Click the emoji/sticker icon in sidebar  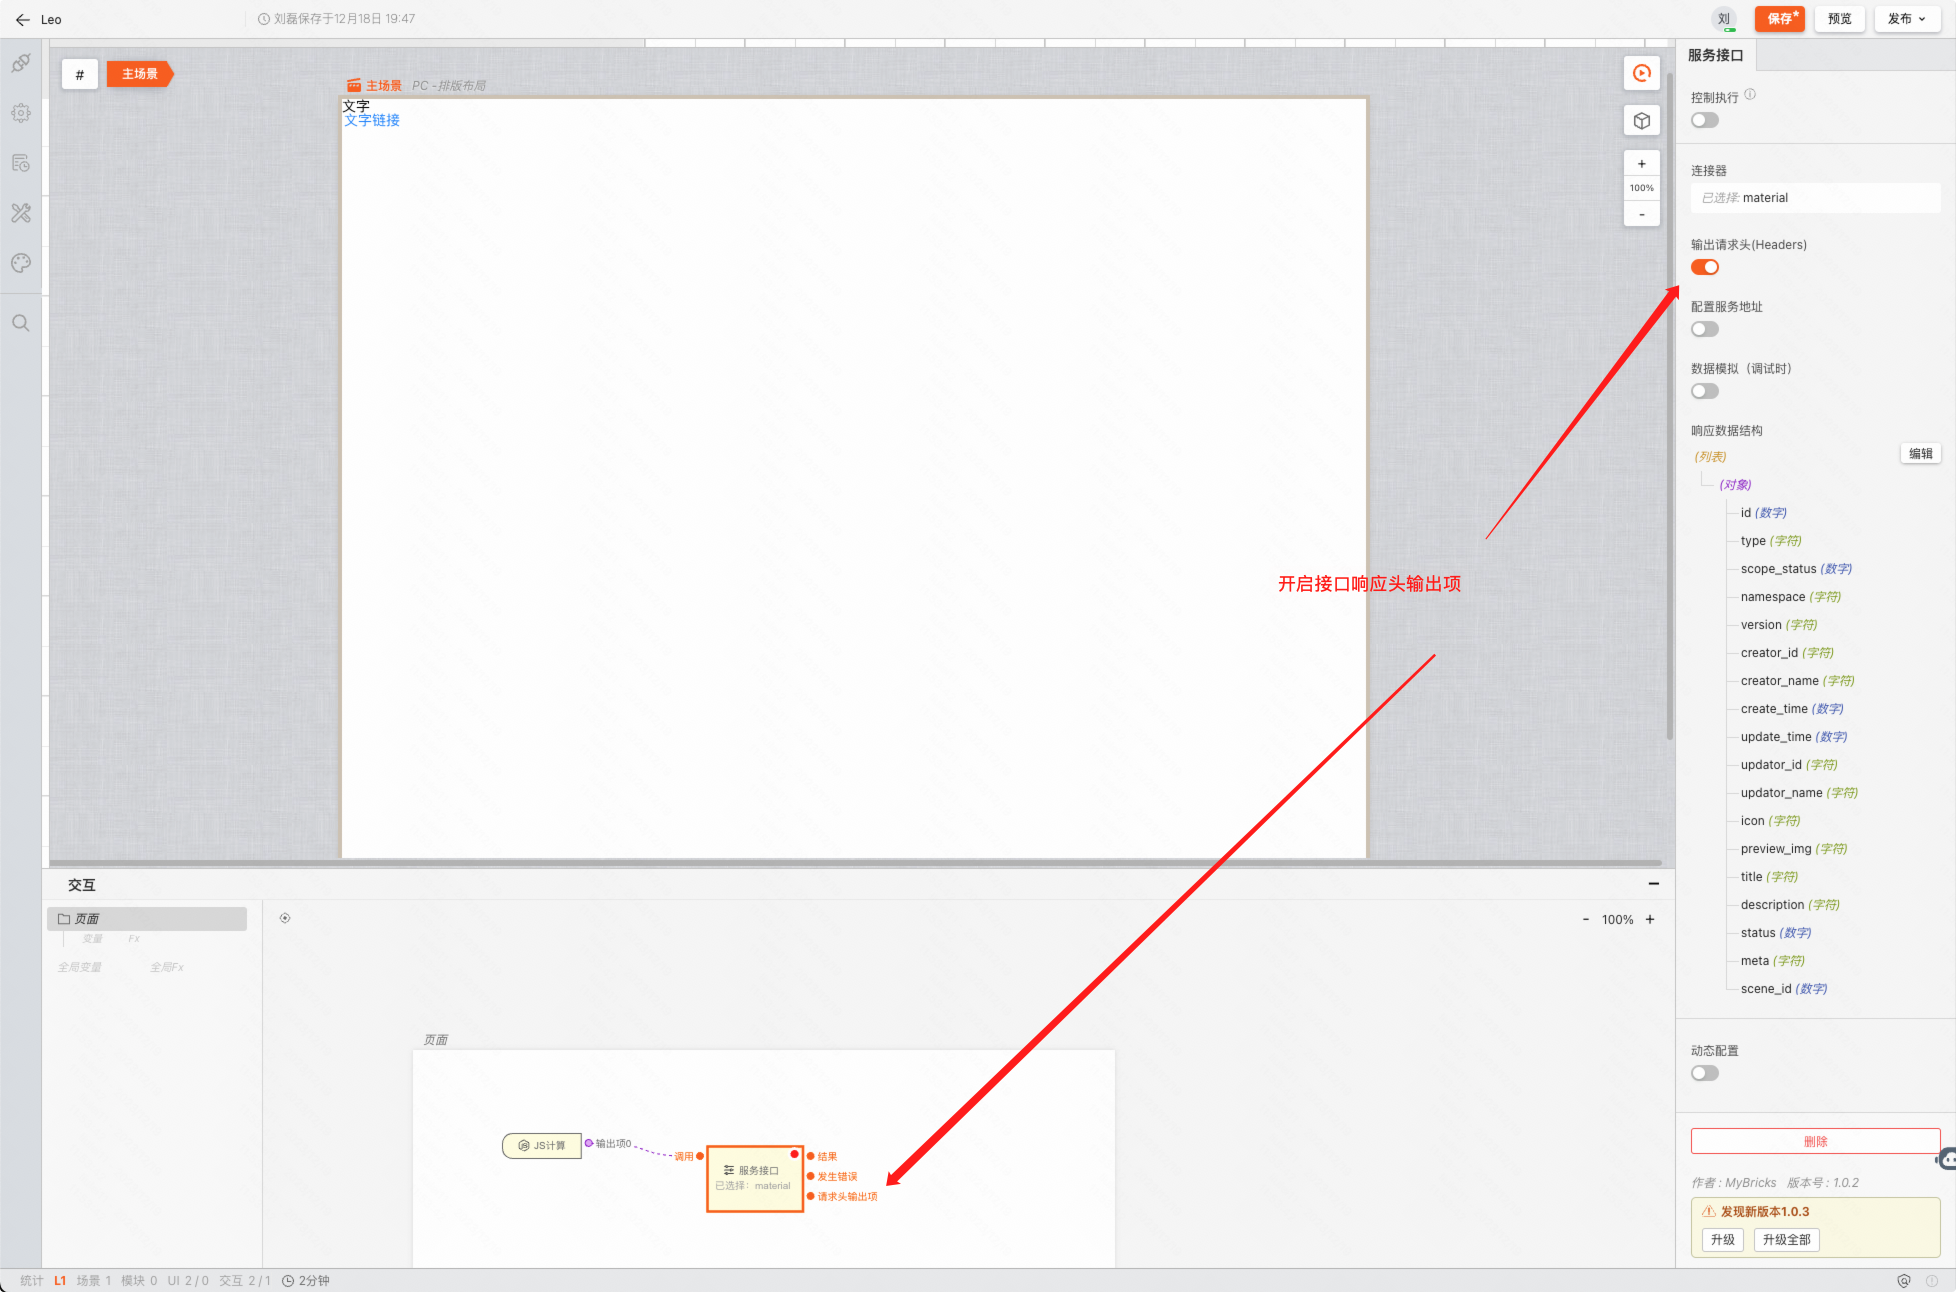tap(23, 262)
